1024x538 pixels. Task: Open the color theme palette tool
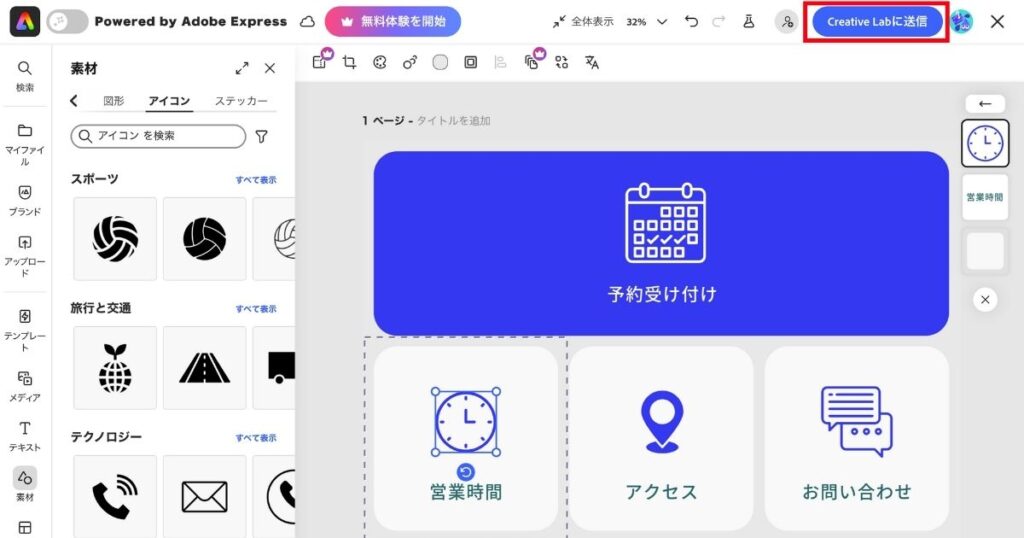point(379,62)
